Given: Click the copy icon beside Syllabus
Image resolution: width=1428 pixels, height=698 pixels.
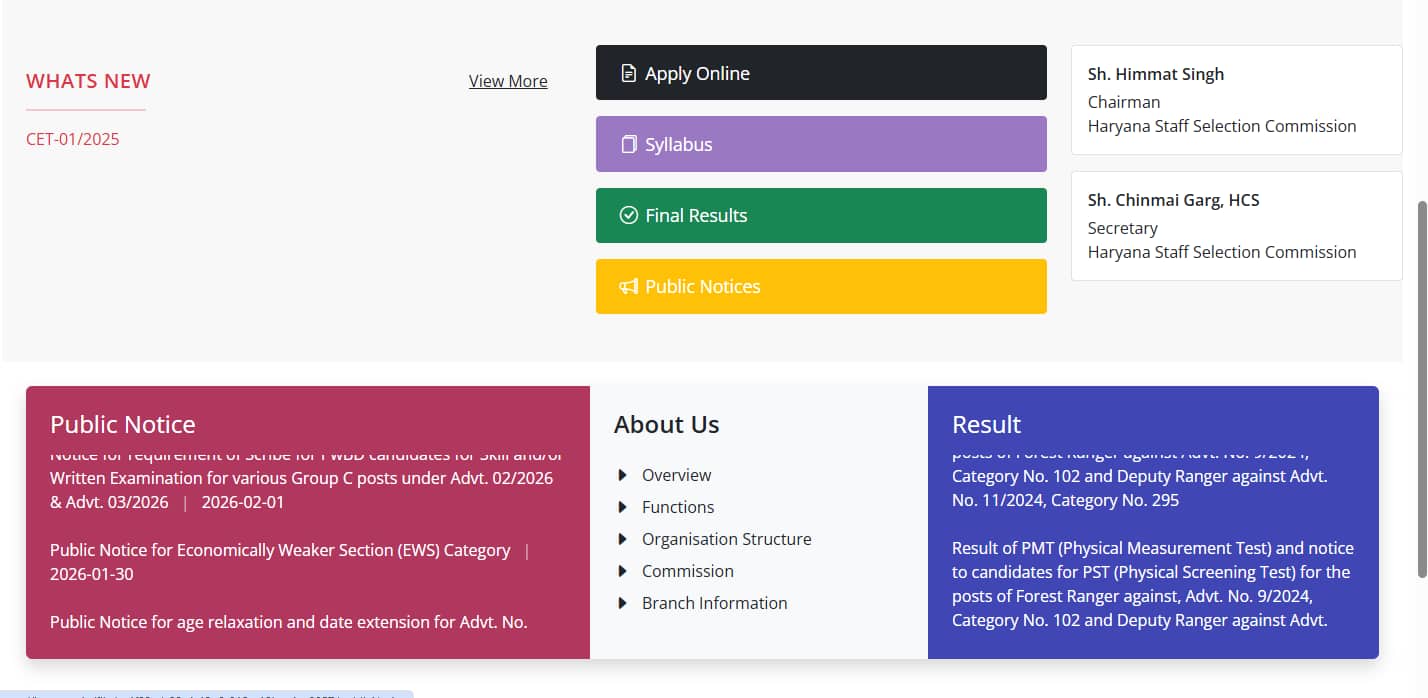Looking at the screenshot, I should 628,145.
